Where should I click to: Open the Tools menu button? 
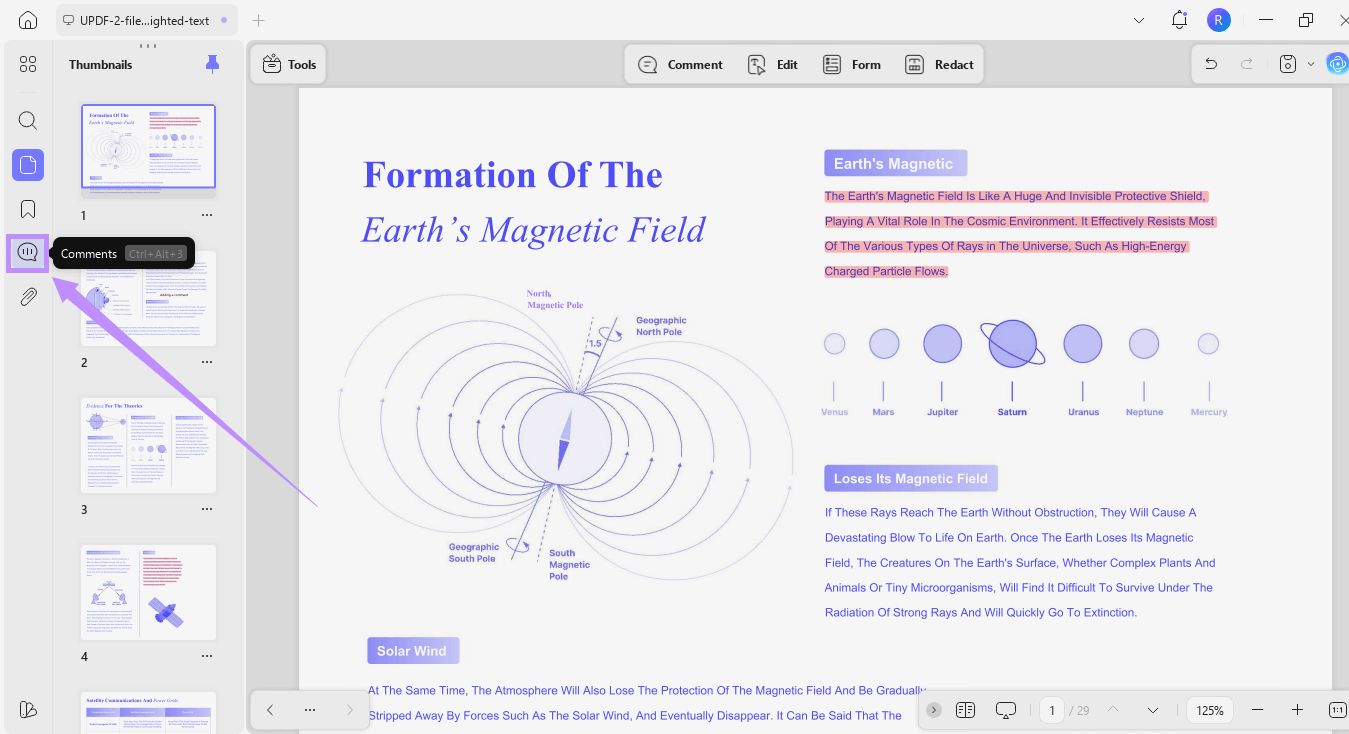(289, 64)
